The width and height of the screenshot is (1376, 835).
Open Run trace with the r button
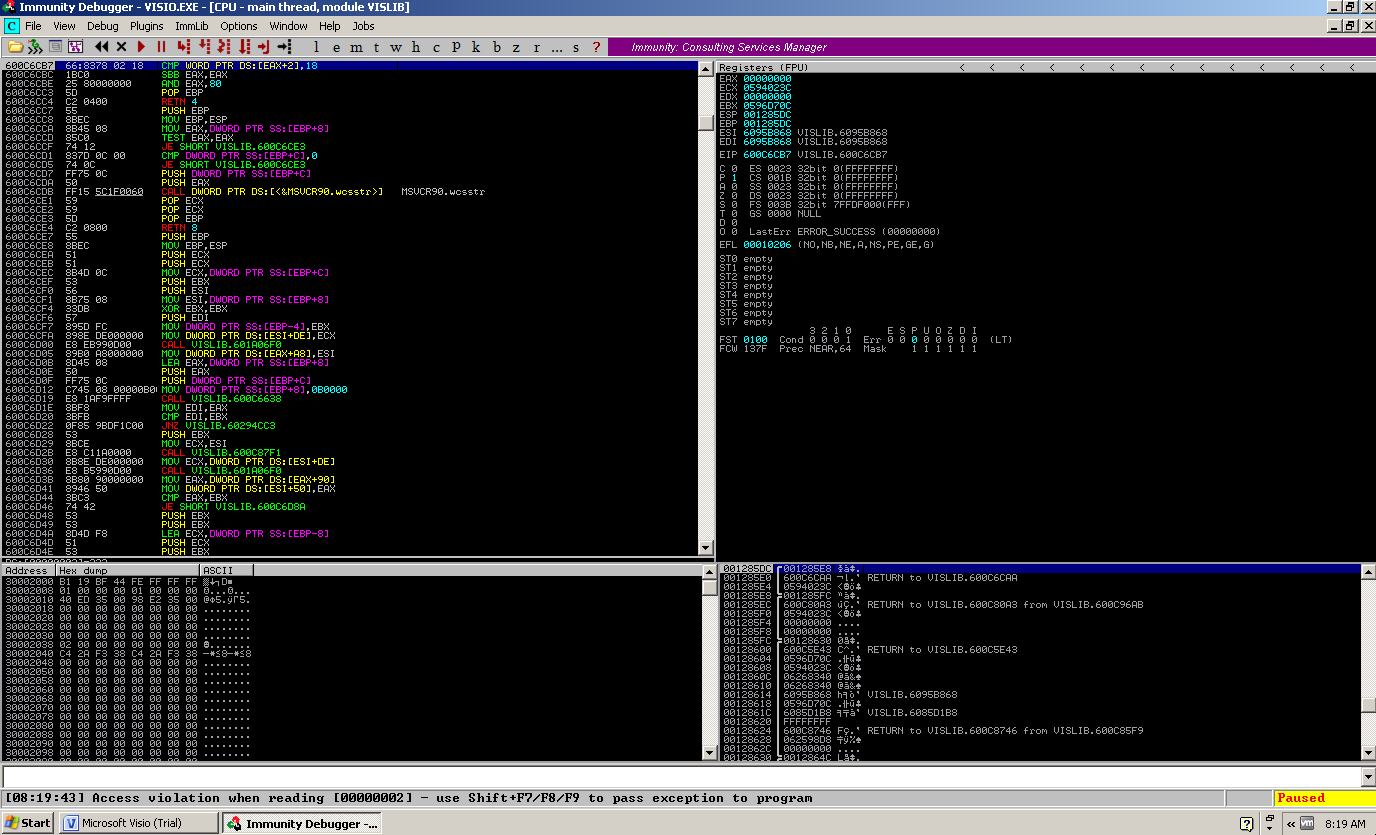click(x=536, y=47)
